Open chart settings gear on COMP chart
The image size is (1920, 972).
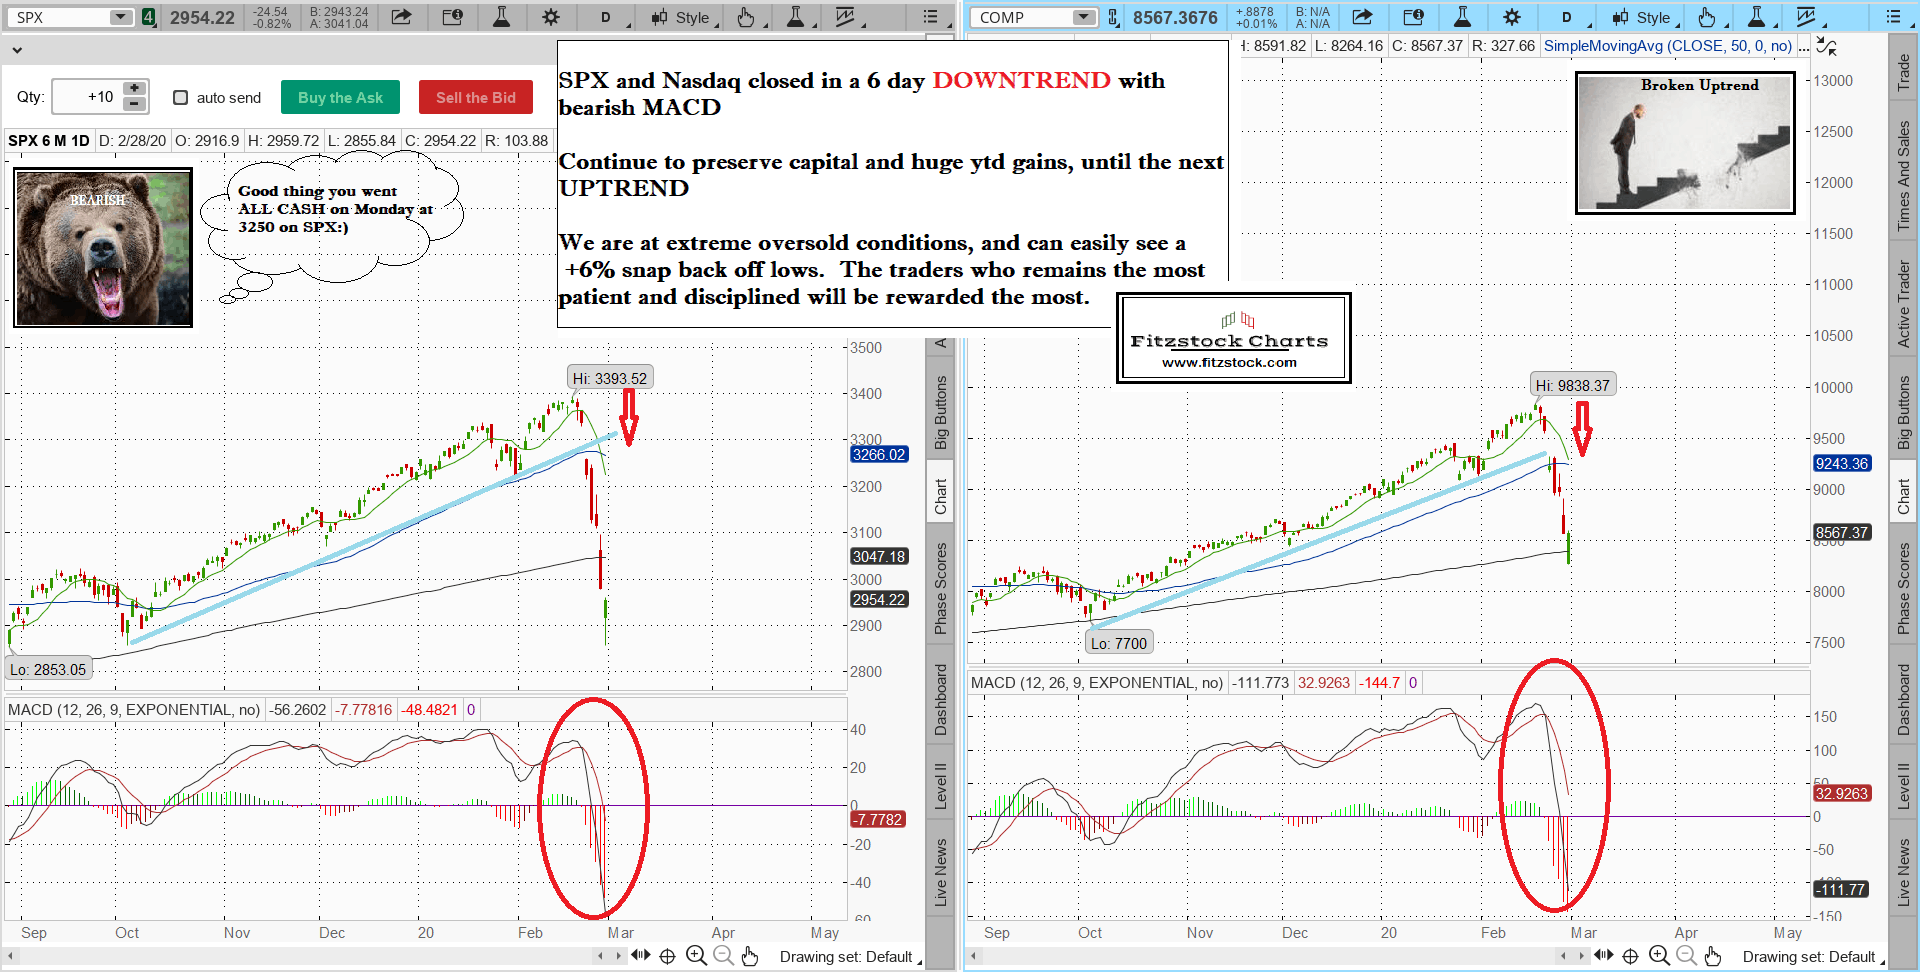coord(1511,17)
